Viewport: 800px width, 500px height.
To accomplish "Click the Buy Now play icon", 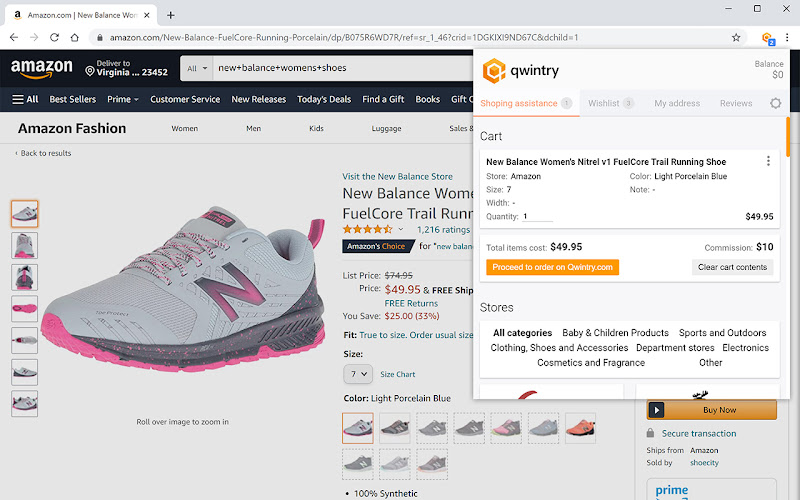I will click(x=657, y=410).
